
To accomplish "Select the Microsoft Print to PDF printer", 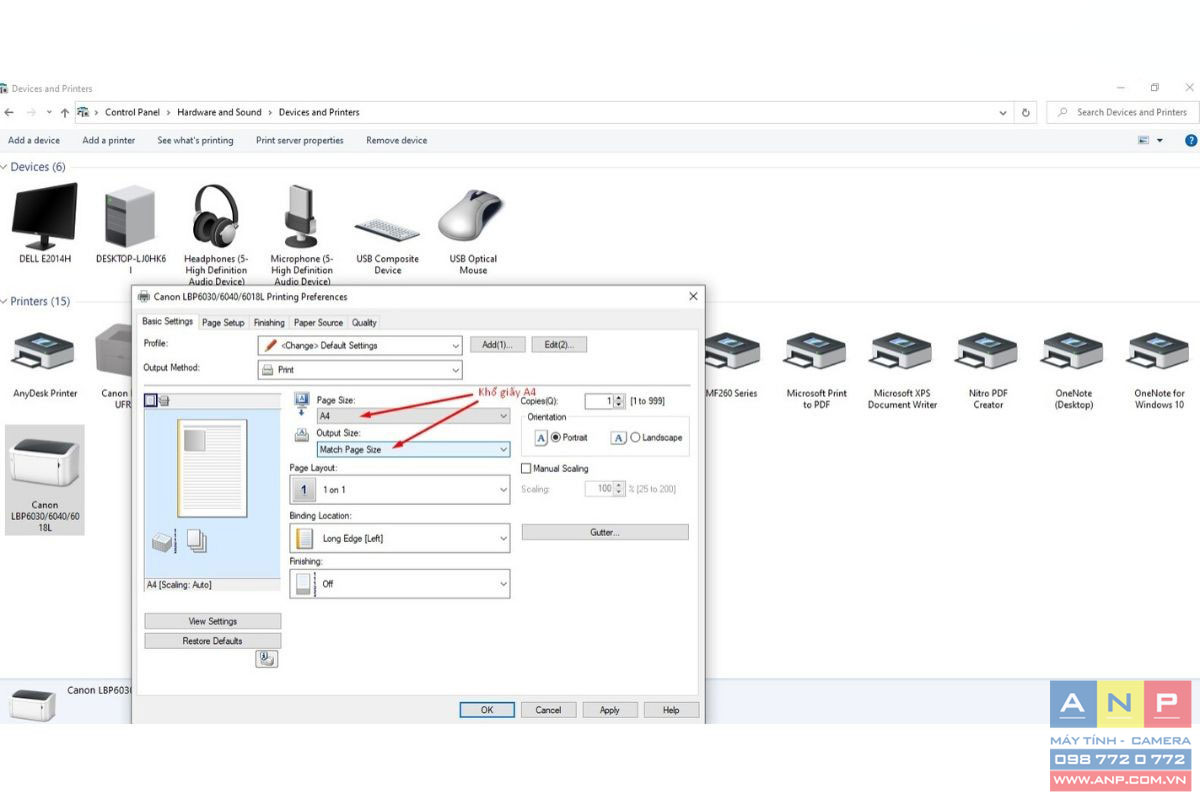I will [x=816, y=370].
